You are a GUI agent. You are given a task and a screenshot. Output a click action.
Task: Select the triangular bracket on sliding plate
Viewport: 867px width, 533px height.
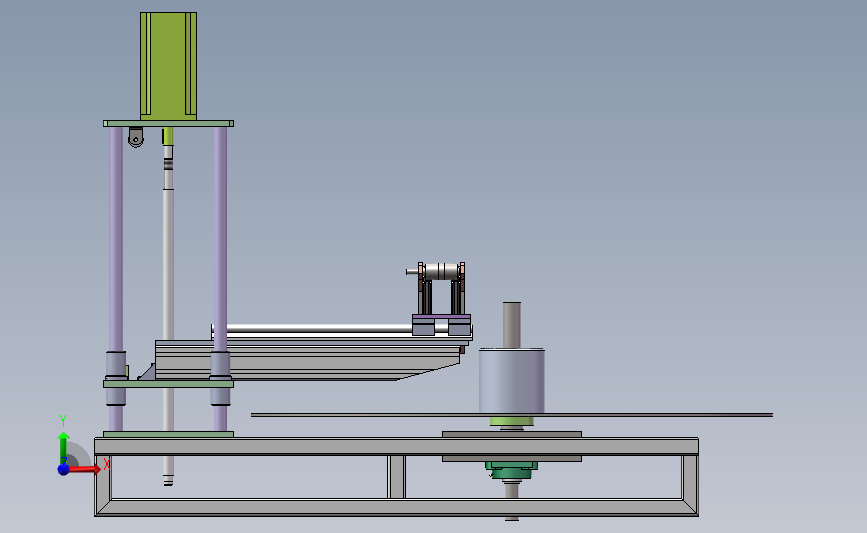[x=147, y=372]
